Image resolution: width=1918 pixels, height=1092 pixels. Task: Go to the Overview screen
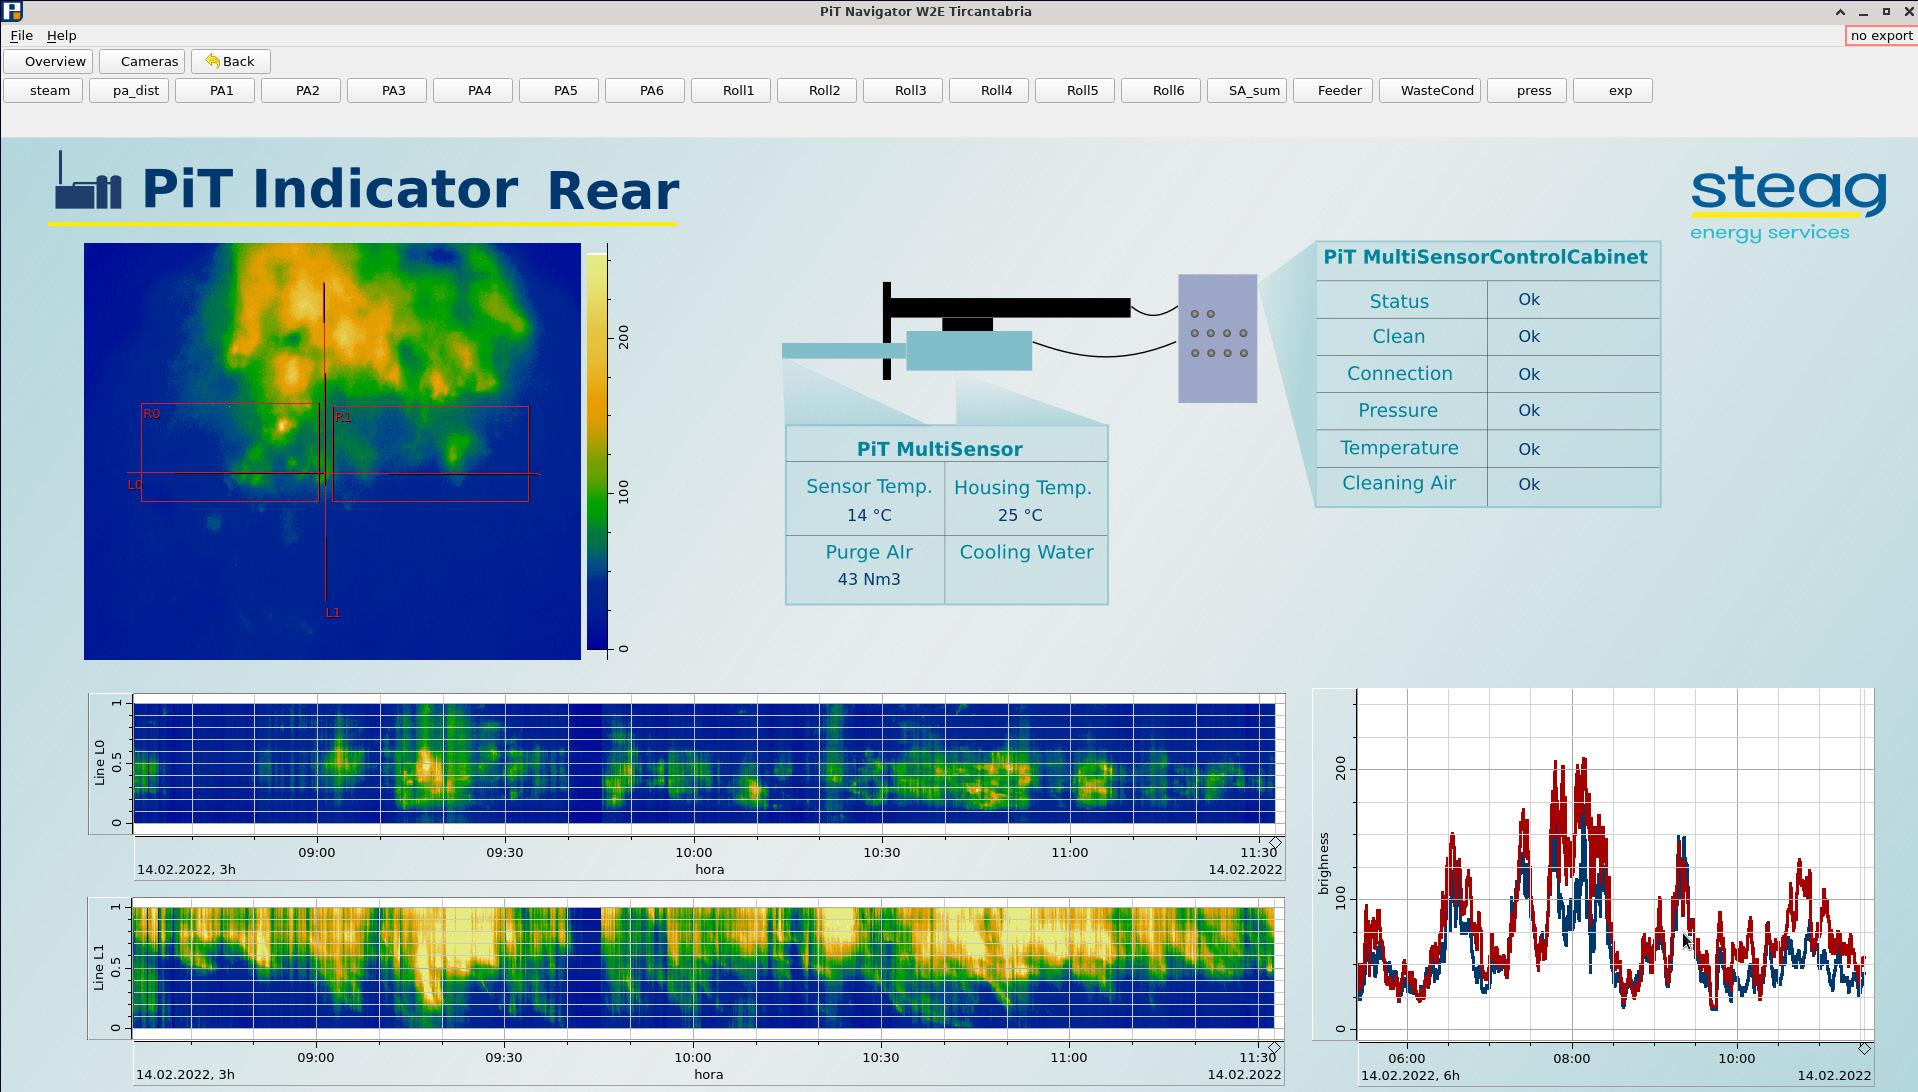48,62
